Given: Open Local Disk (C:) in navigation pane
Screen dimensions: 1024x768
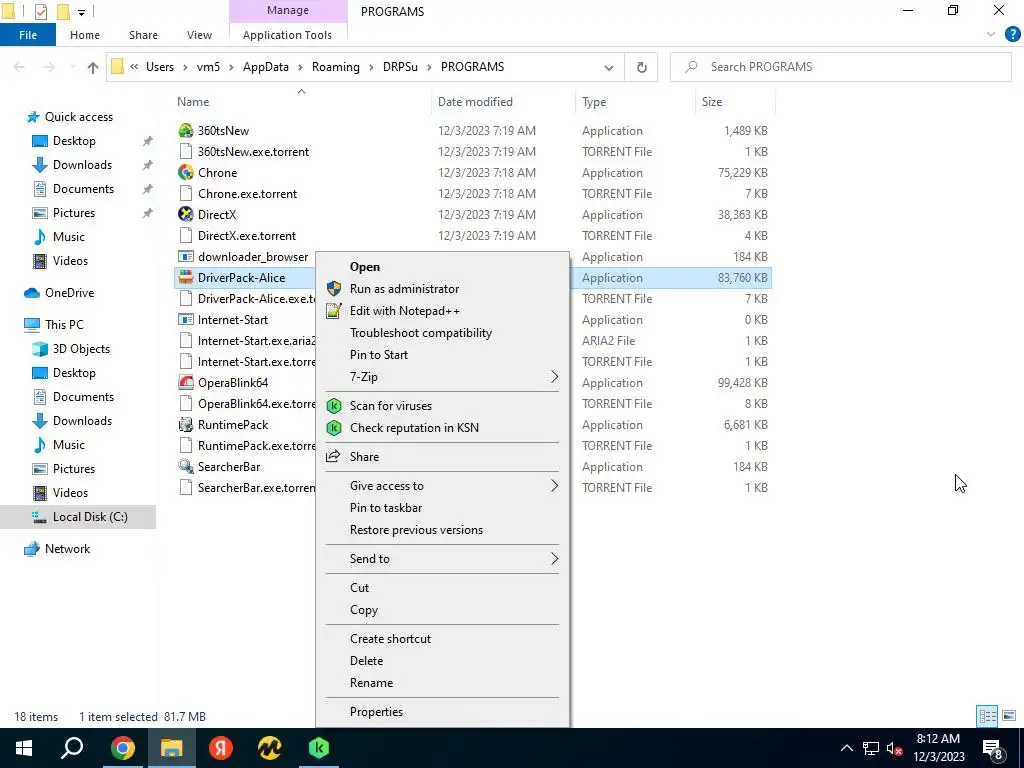Looking at the screenshot, I should point(90,517).
